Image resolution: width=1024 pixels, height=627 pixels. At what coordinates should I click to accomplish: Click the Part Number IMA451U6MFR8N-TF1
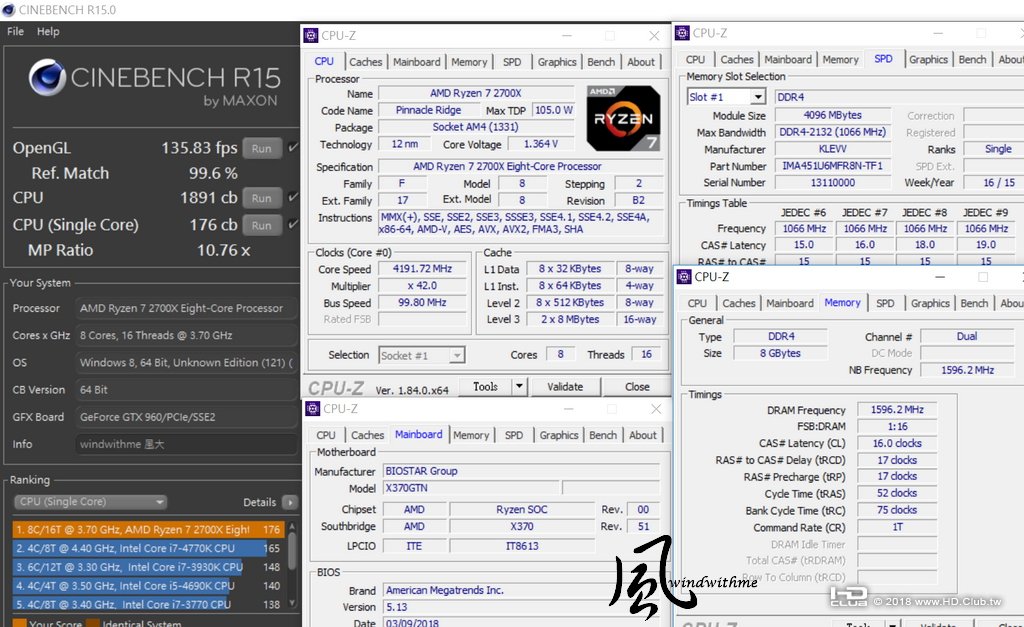tap(832, 166)
